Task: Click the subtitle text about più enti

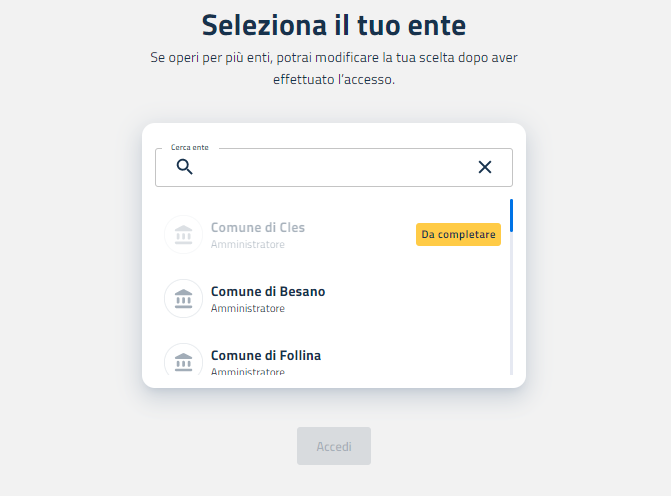Action: 334,57
